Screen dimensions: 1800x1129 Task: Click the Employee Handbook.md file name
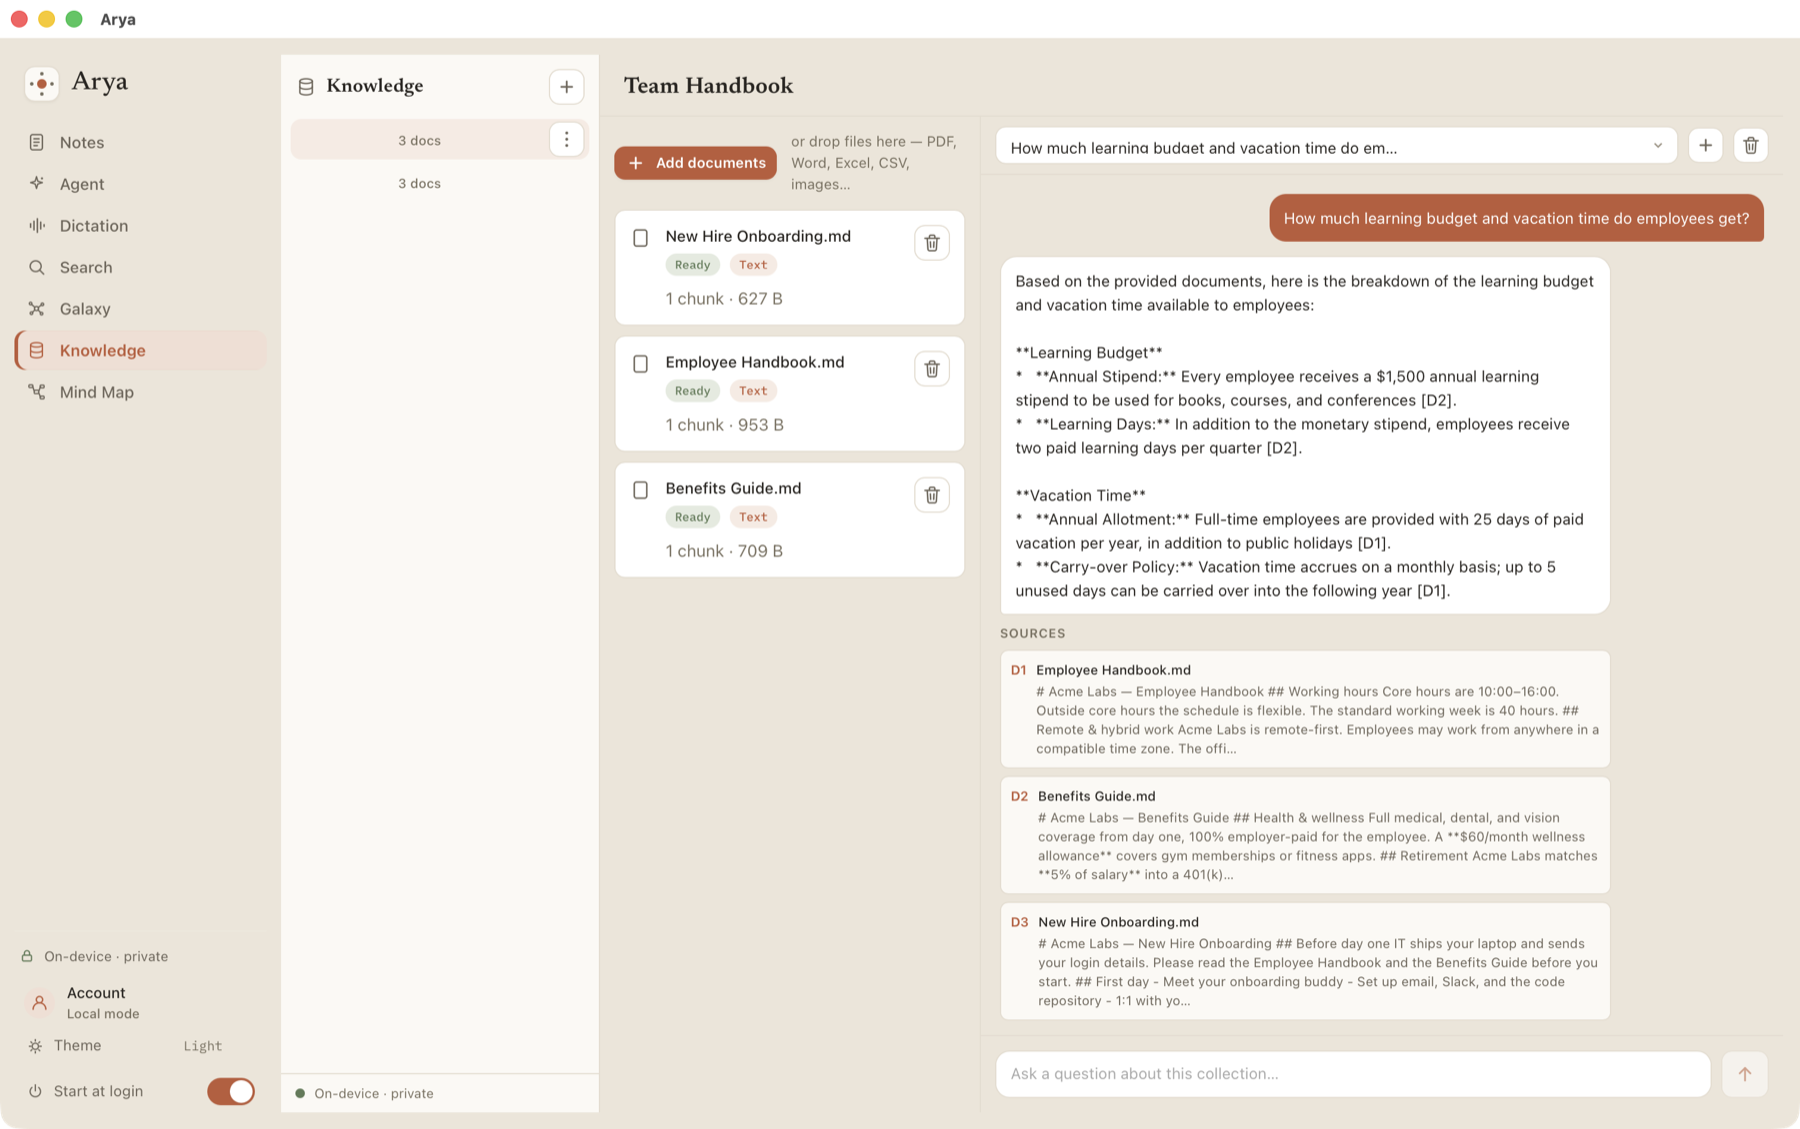click(x=755, y=362)
